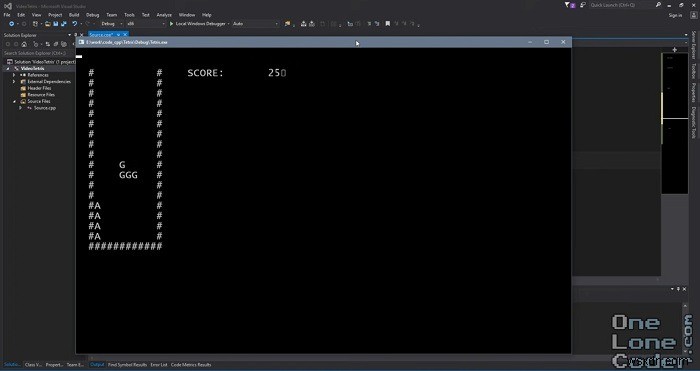Open the Toolbox side tab
The height and width of the screenshot is (371, 700).
(693, 71)
